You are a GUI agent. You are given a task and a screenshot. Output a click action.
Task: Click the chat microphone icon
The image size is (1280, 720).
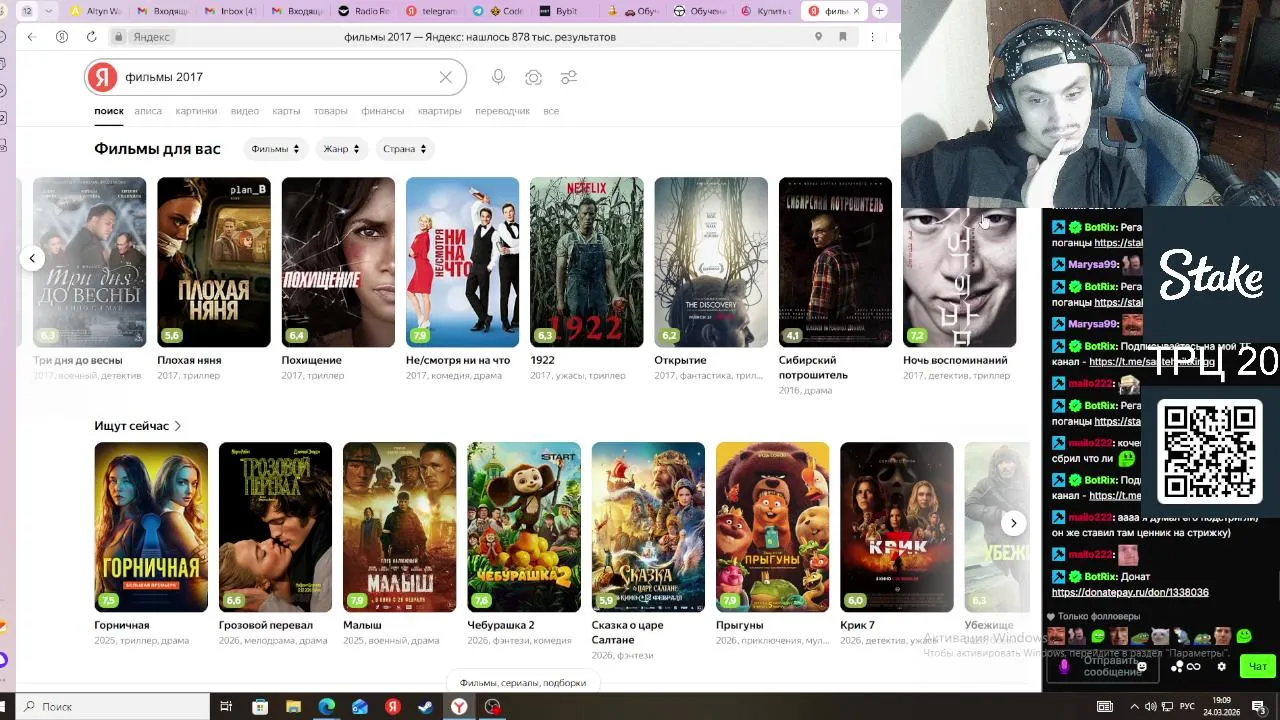(1064, 666)
